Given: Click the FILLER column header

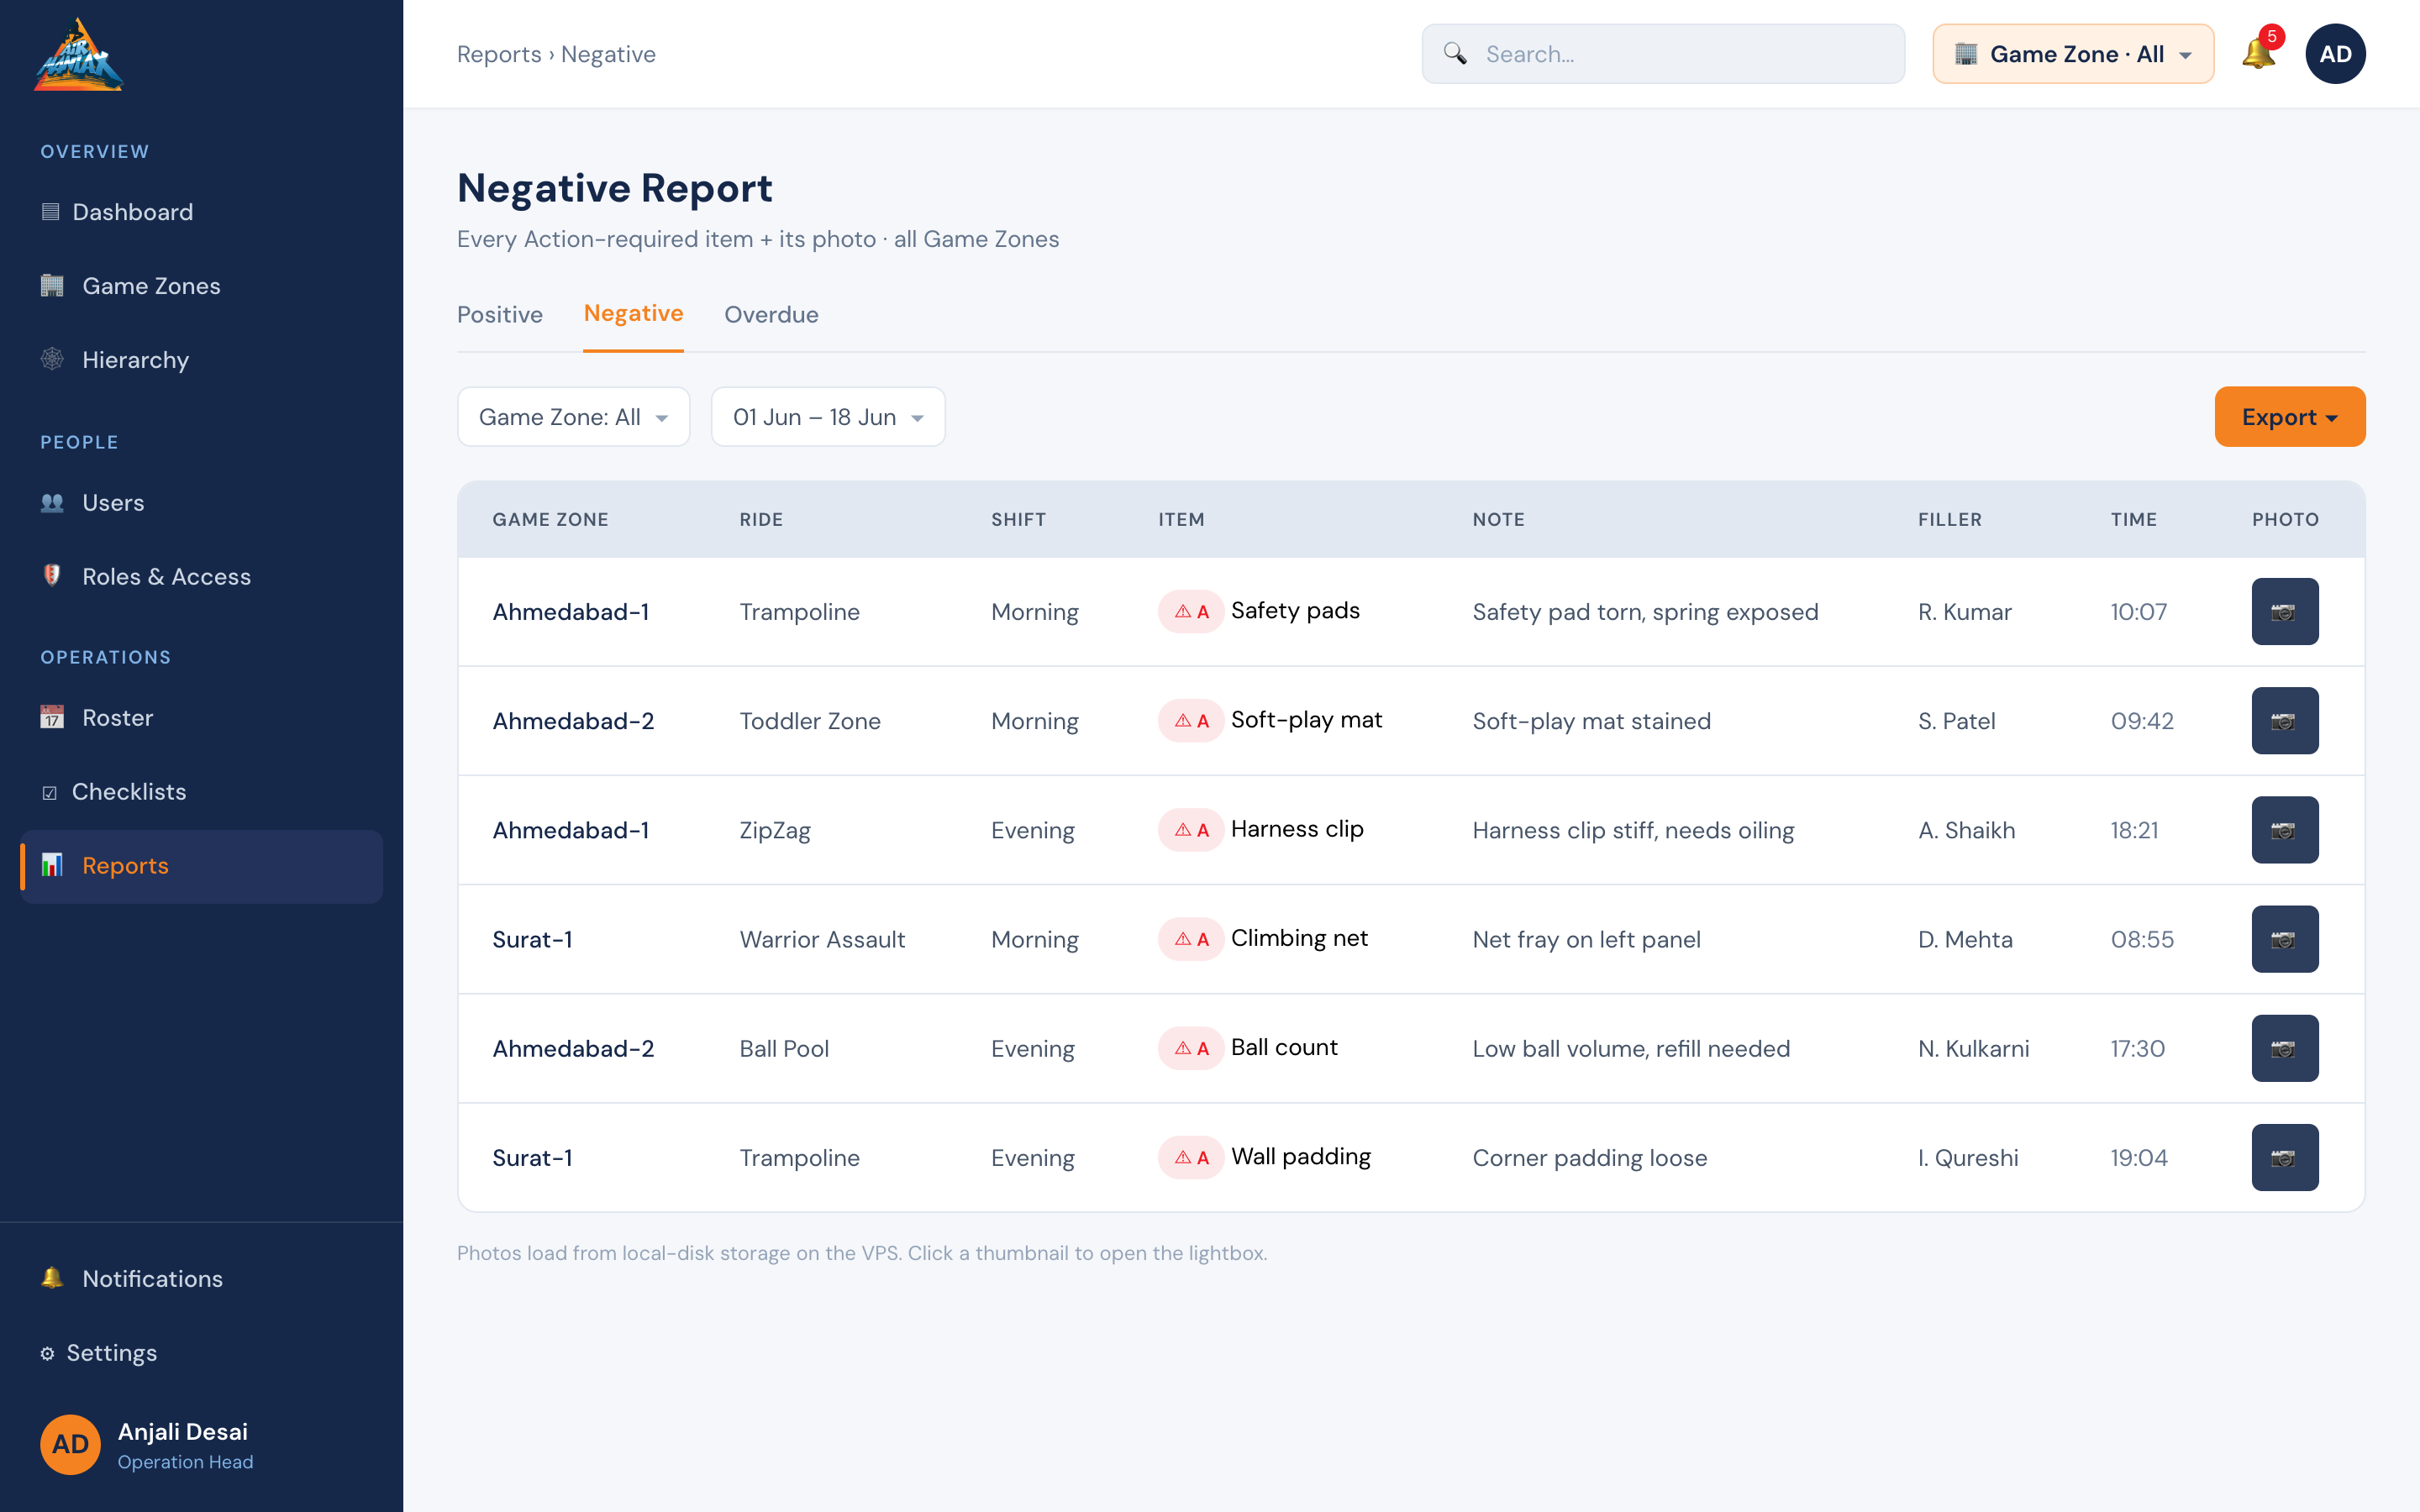Looking at the screenshot, I should pyautogui.click(x=1949, y=520).
